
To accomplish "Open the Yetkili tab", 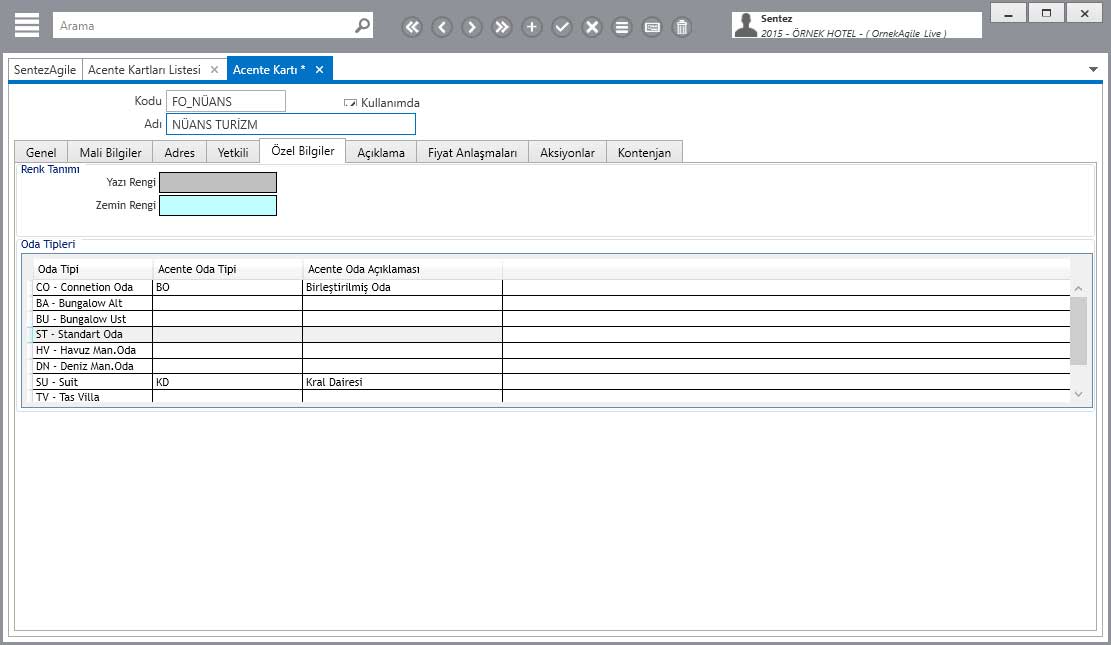I will tap(233, 152).
